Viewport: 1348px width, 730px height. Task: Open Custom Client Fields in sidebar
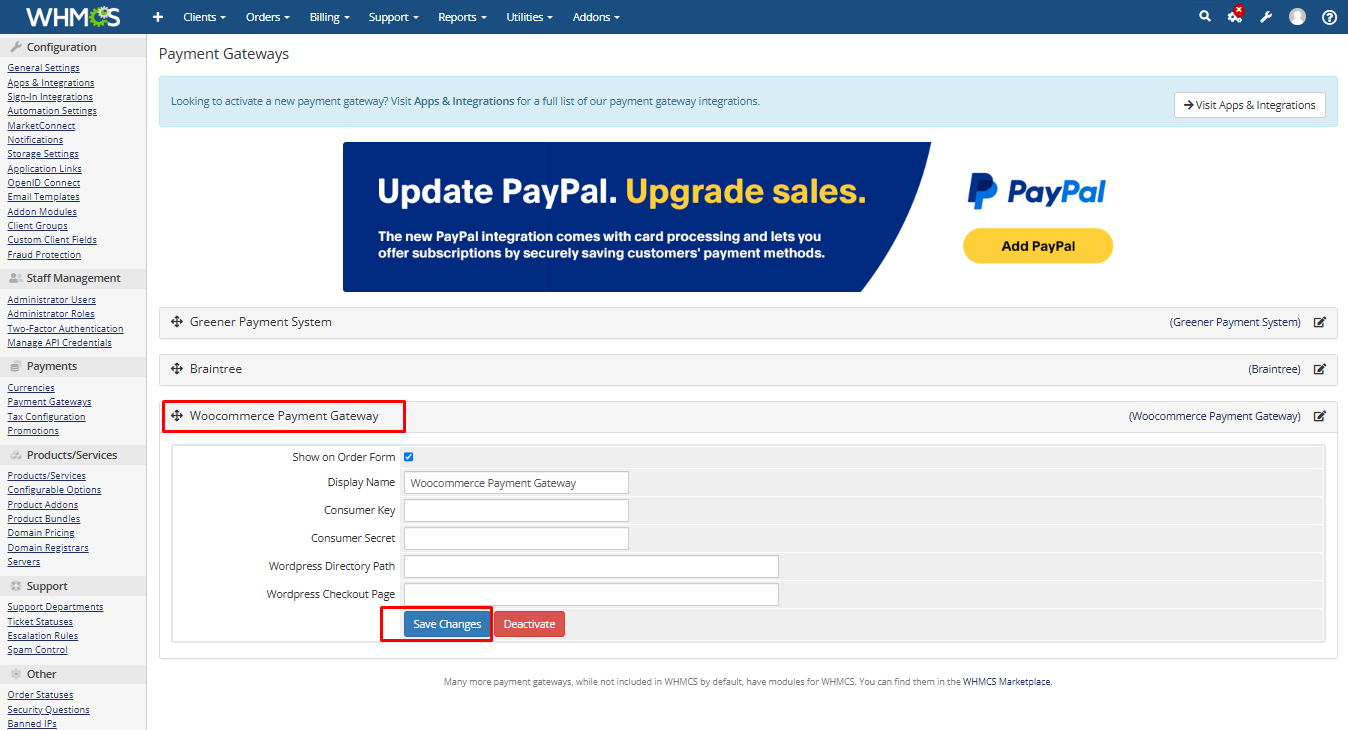coord(52,240)
